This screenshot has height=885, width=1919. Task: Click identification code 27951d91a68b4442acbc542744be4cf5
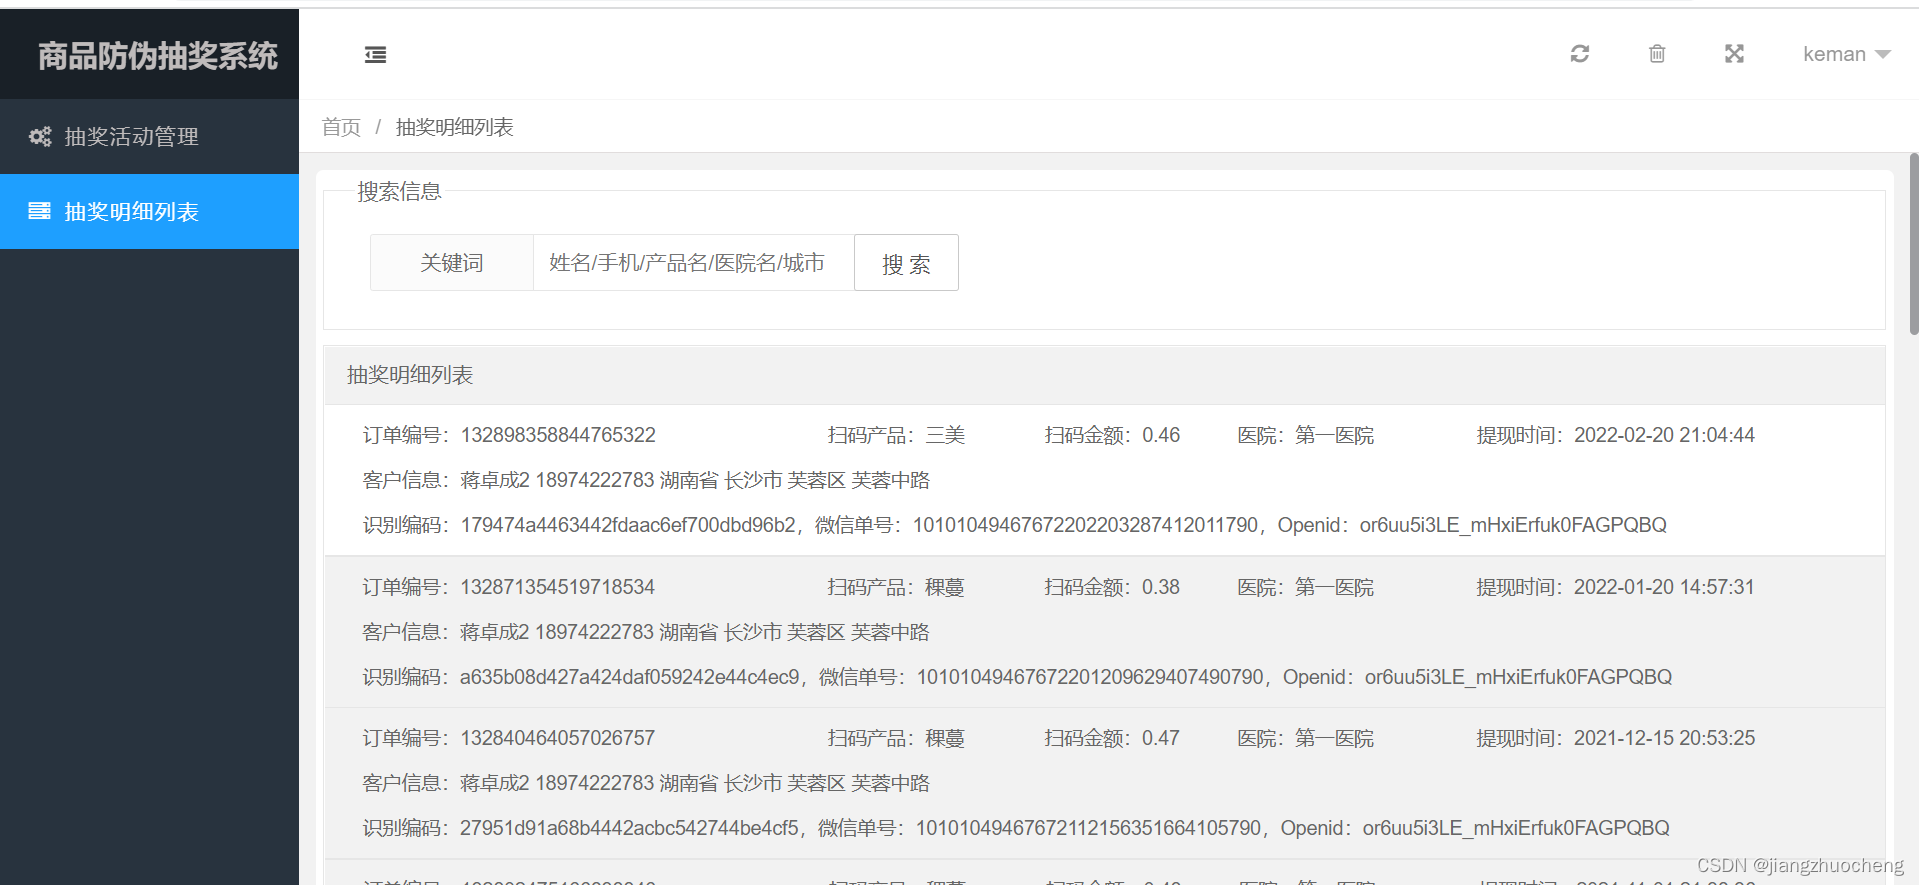point(630,828)
